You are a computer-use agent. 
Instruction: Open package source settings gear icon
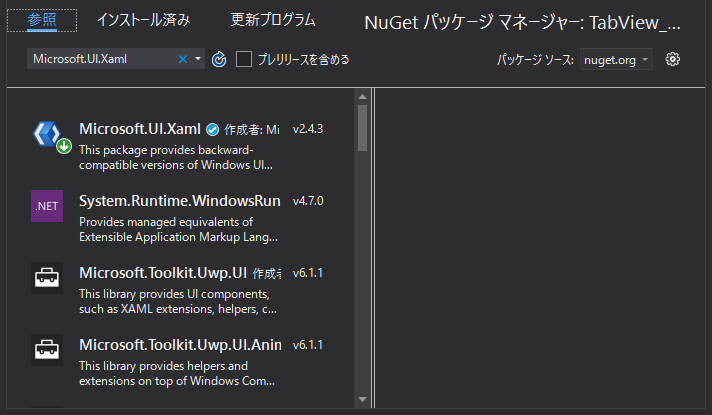[672, 59]
